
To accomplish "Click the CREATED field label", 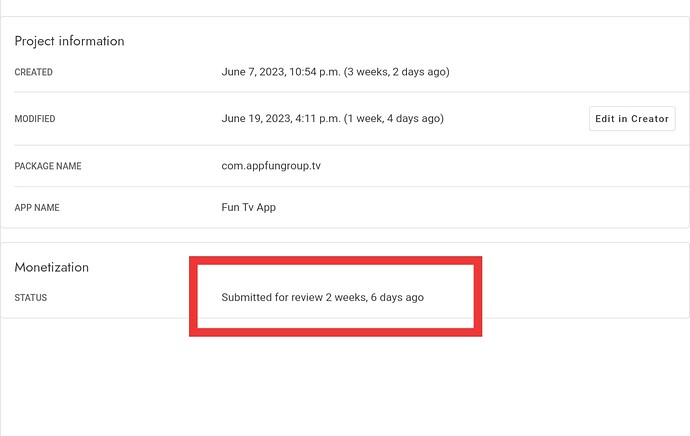I will coord(33,73).
